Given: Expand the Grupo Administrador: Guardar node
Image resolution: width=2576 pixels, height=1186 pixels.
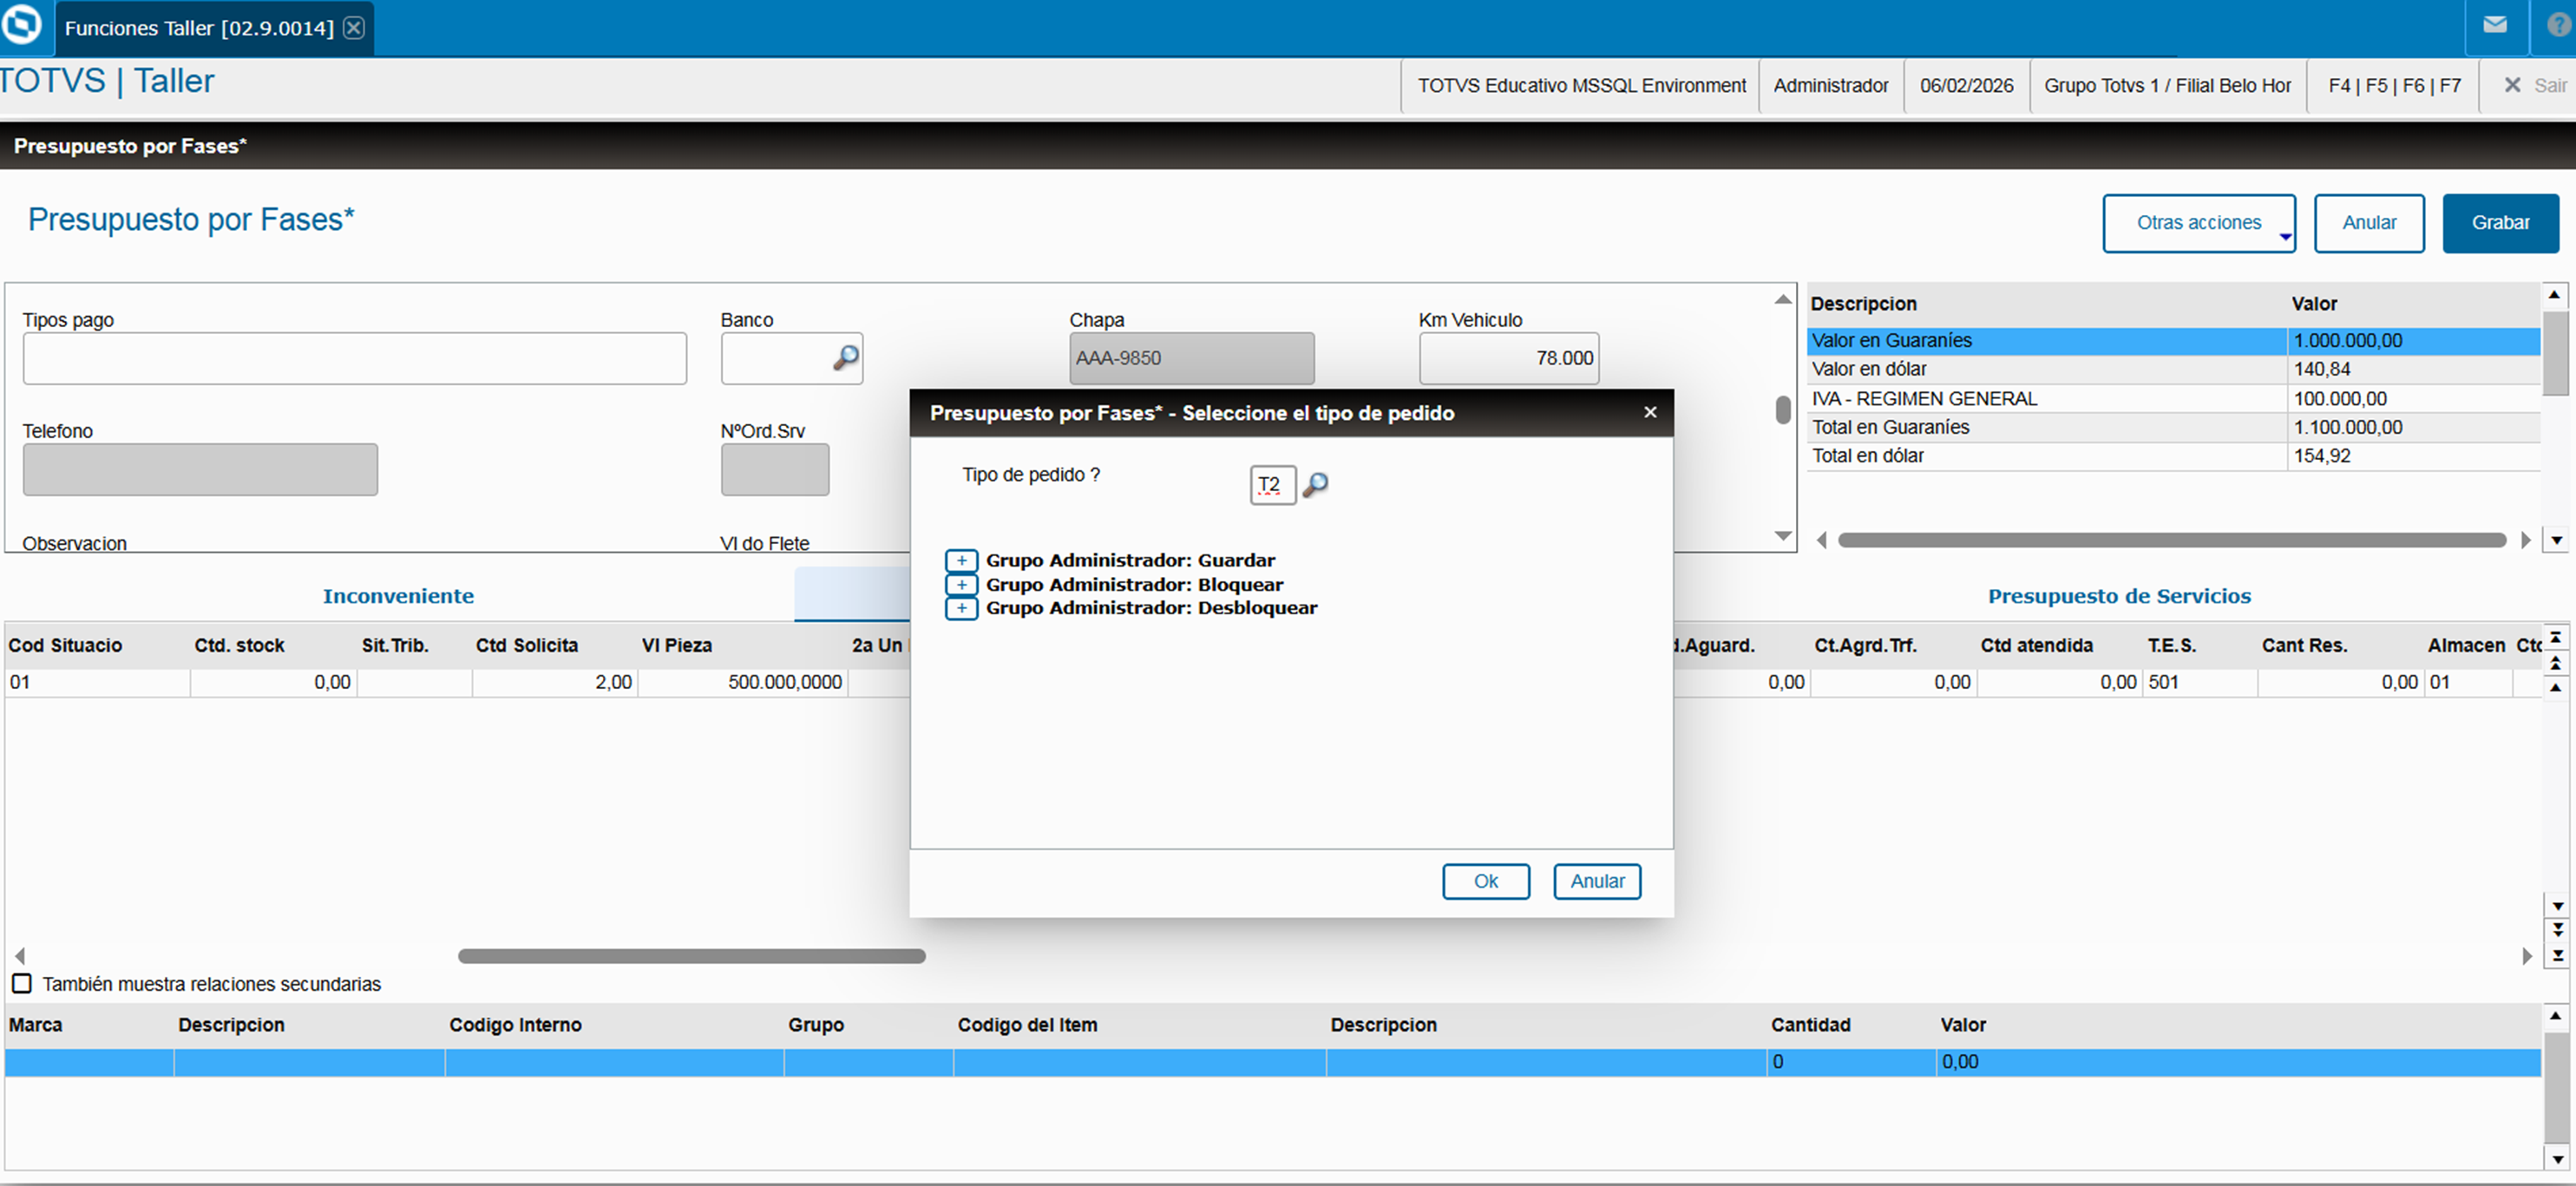Looking at the screenshot, I should click(961, 560).
